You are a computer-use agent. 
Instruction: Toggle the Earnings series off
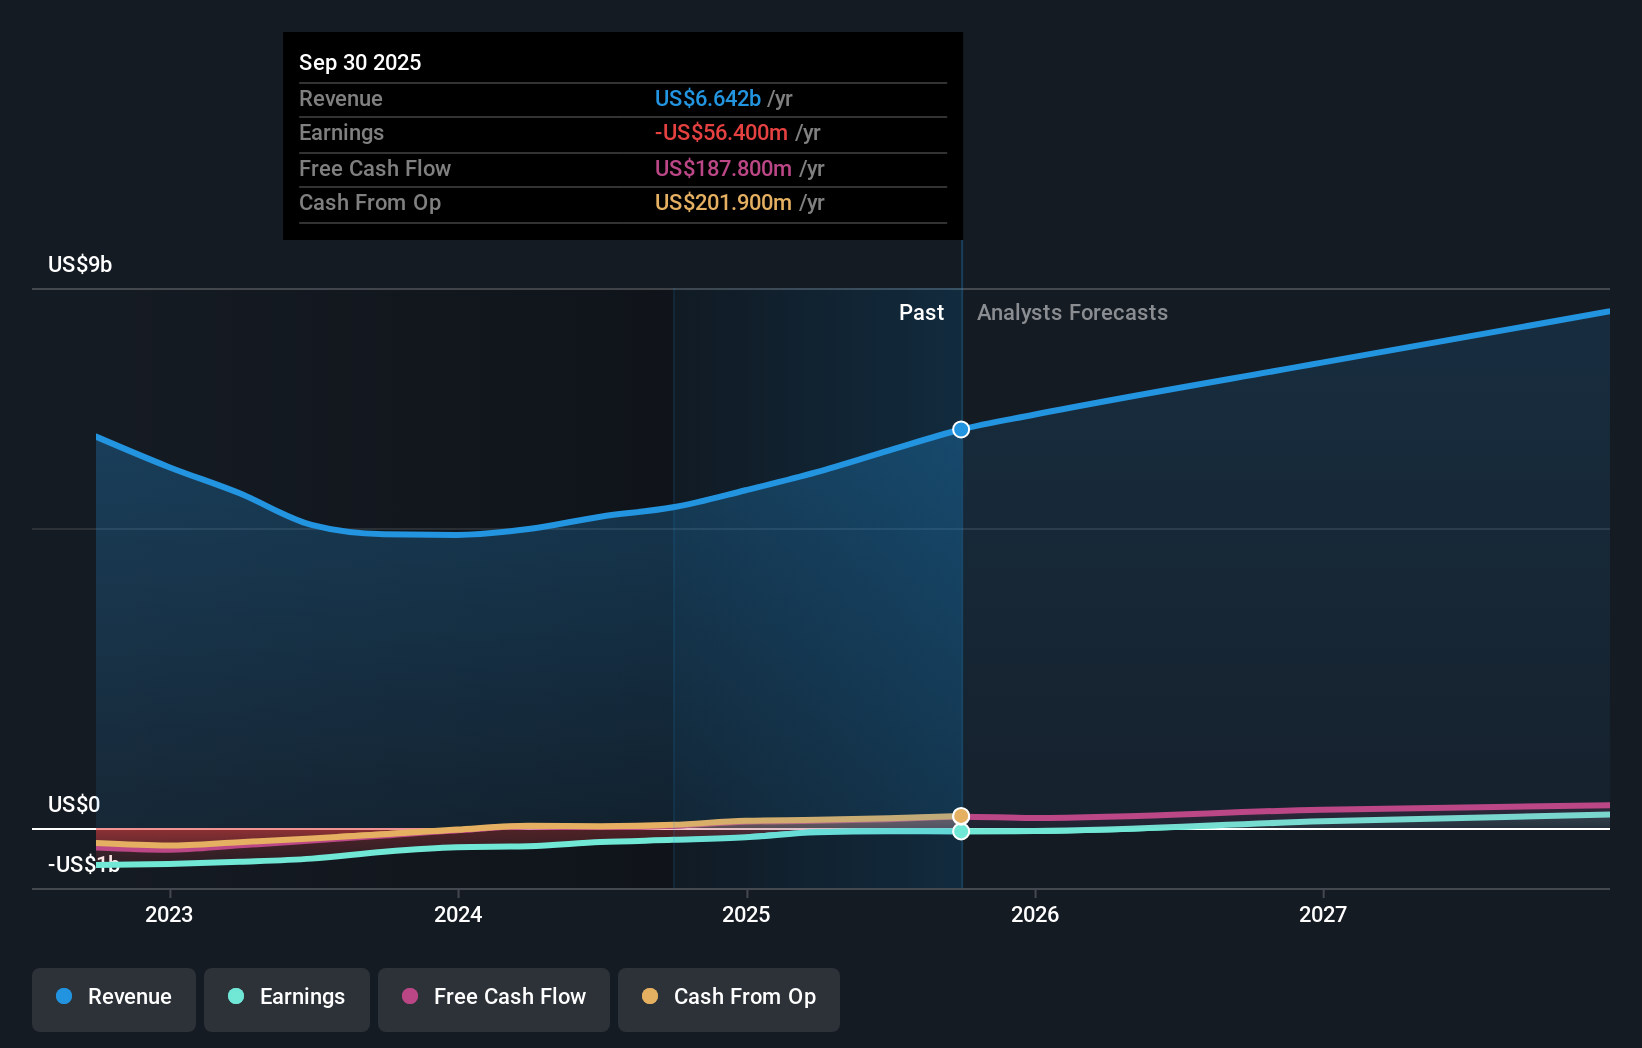287,997
